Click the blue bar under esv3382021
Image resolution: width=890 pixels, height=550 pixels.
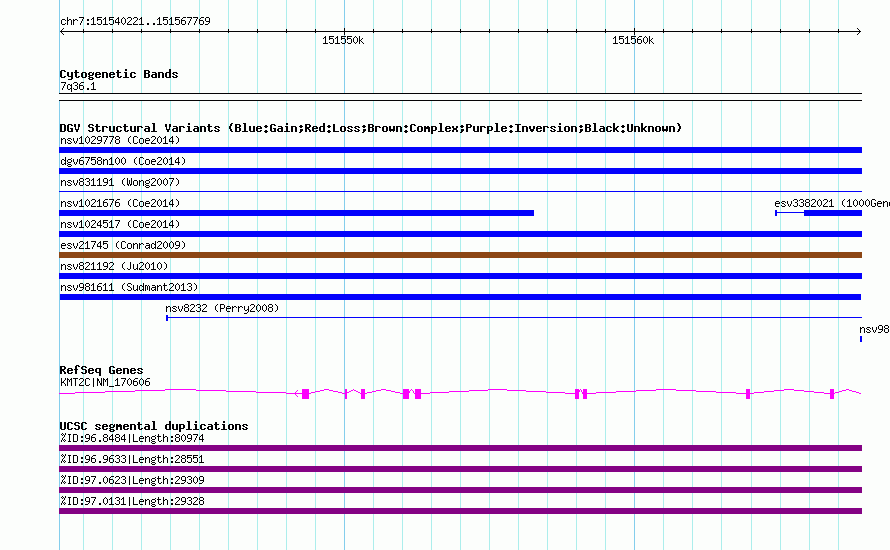pos(833,213)
